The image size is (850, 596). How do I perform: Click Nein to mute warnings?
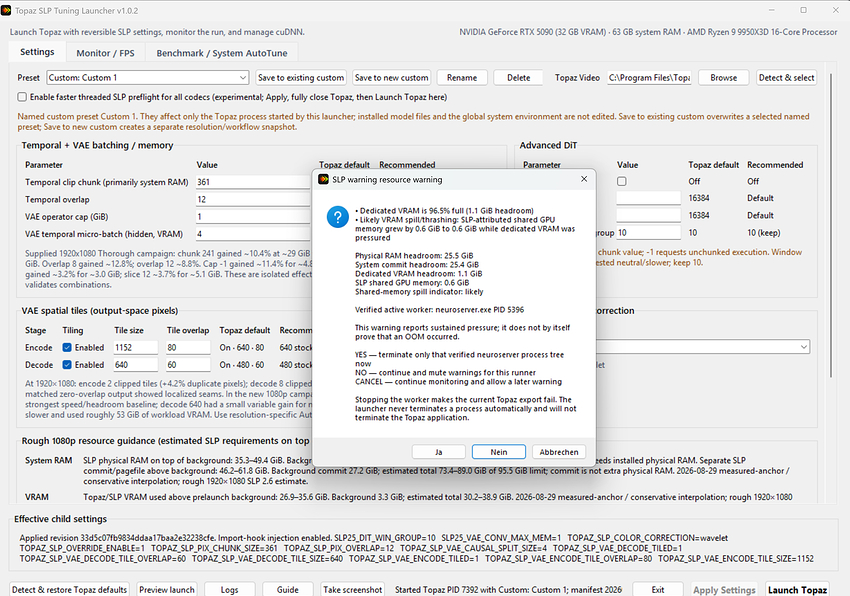pyautogui.click(x=499, y=452)
